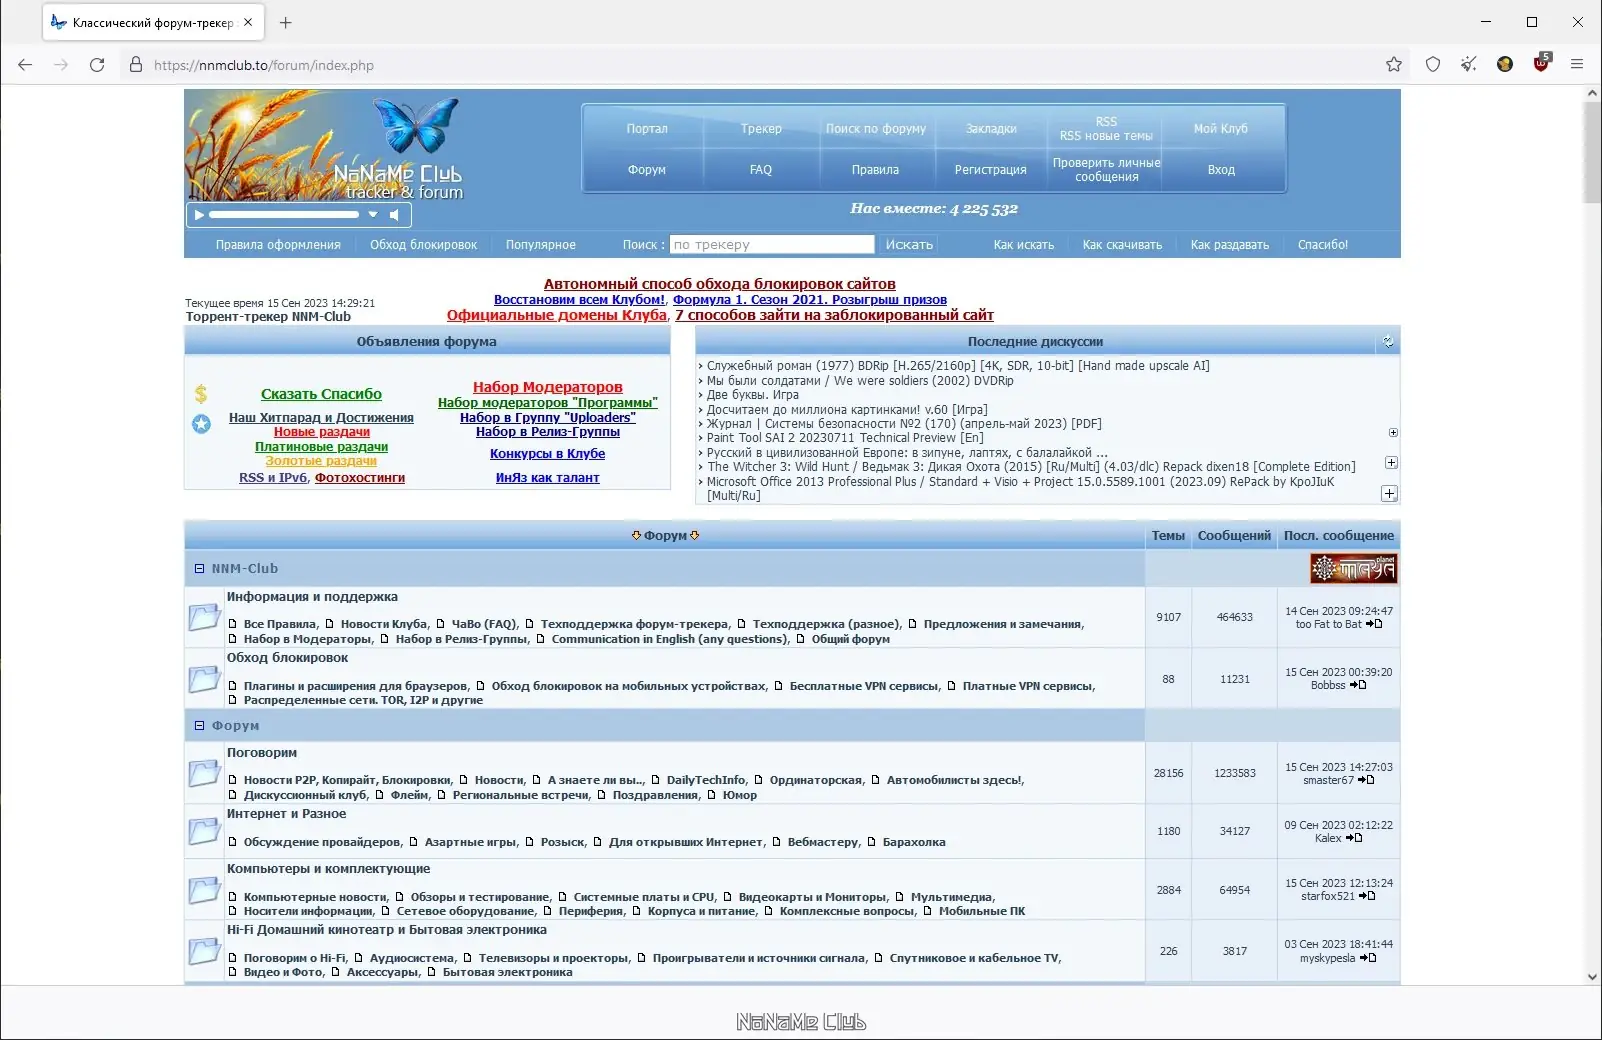This screenshot has width=1602, height=1040.
Task: Open the audio player dropdown arrow
Action: (x=373, y=215)
